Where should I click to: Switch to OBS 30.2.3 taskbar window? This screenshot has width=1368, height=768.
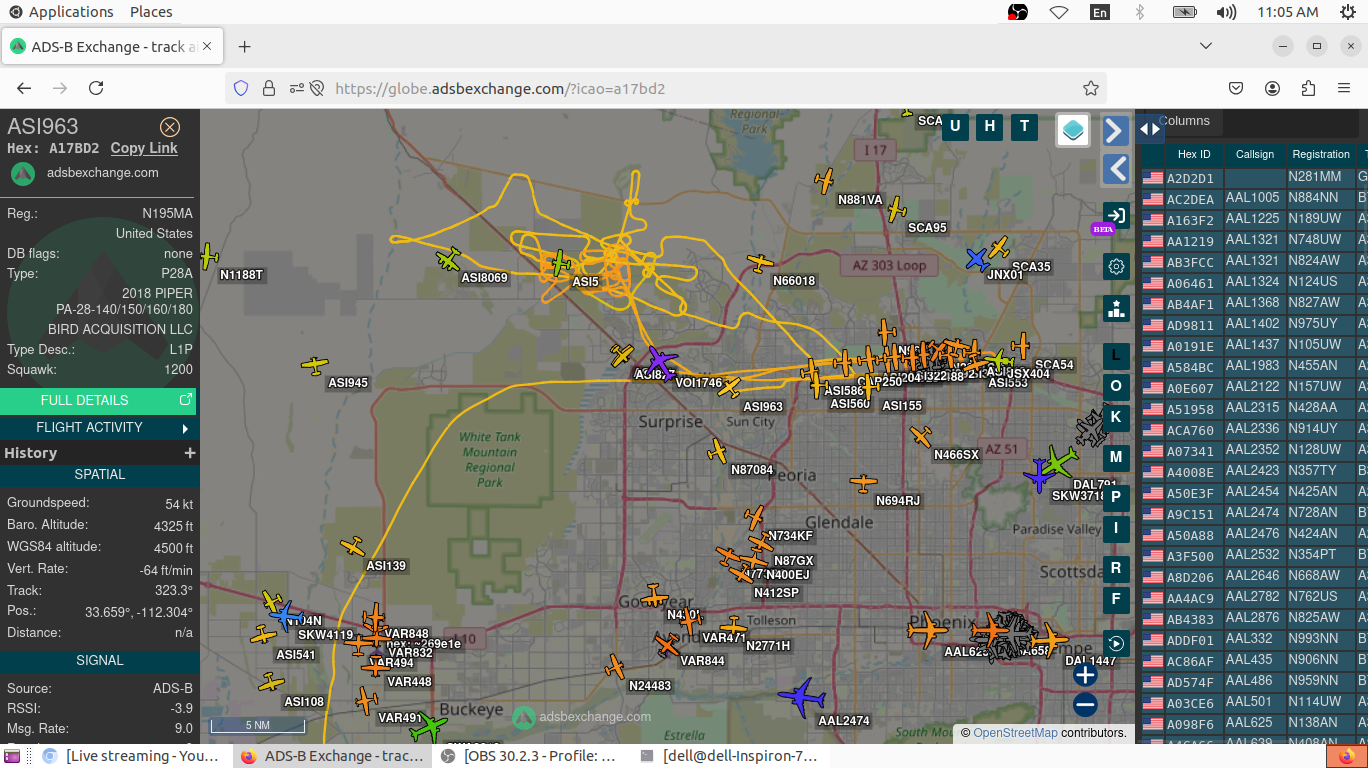tap(528, 756)
